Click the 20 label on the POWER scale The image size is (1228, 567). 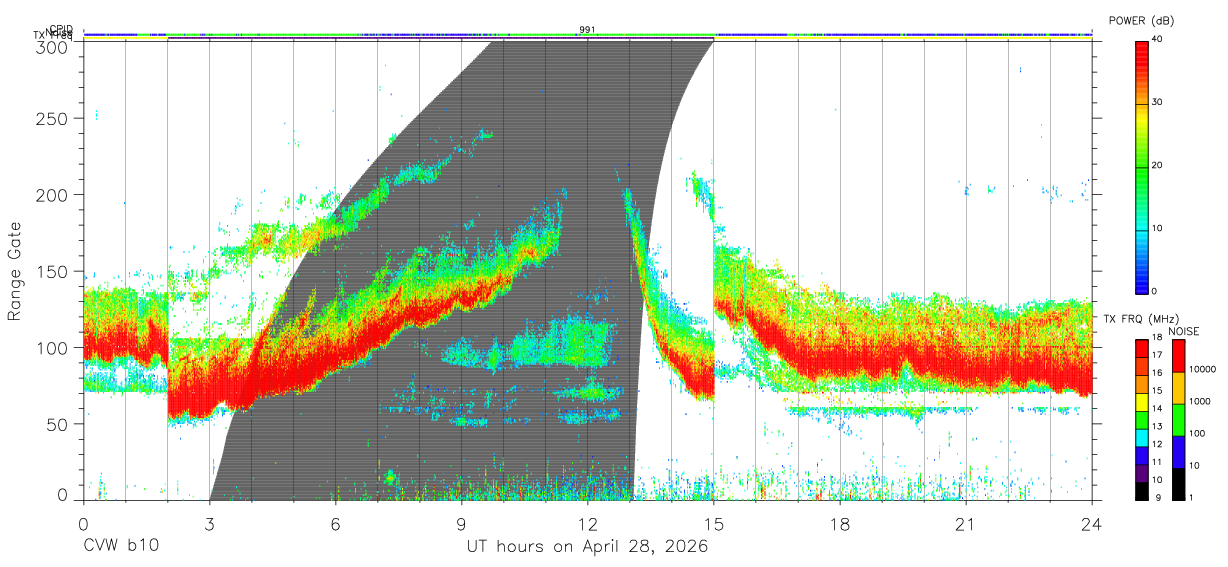(x=1158, y=165)
